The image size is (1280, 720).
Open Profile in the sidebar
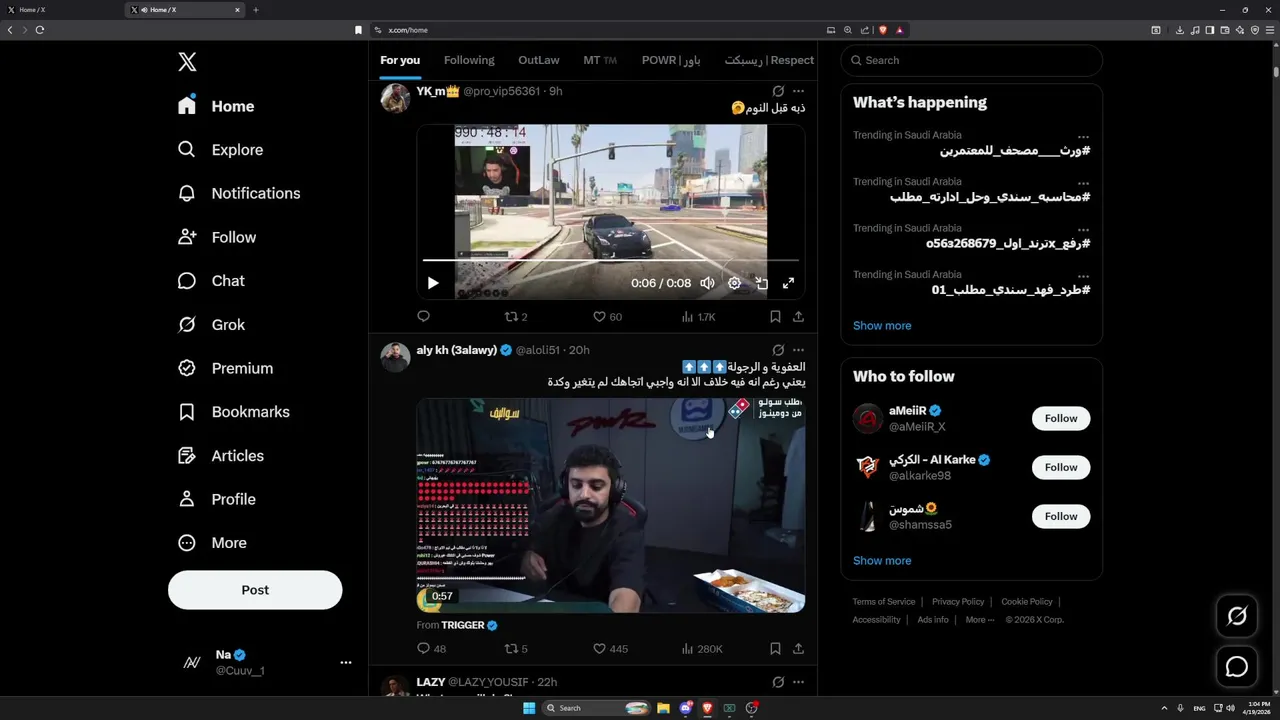point(217,499)
